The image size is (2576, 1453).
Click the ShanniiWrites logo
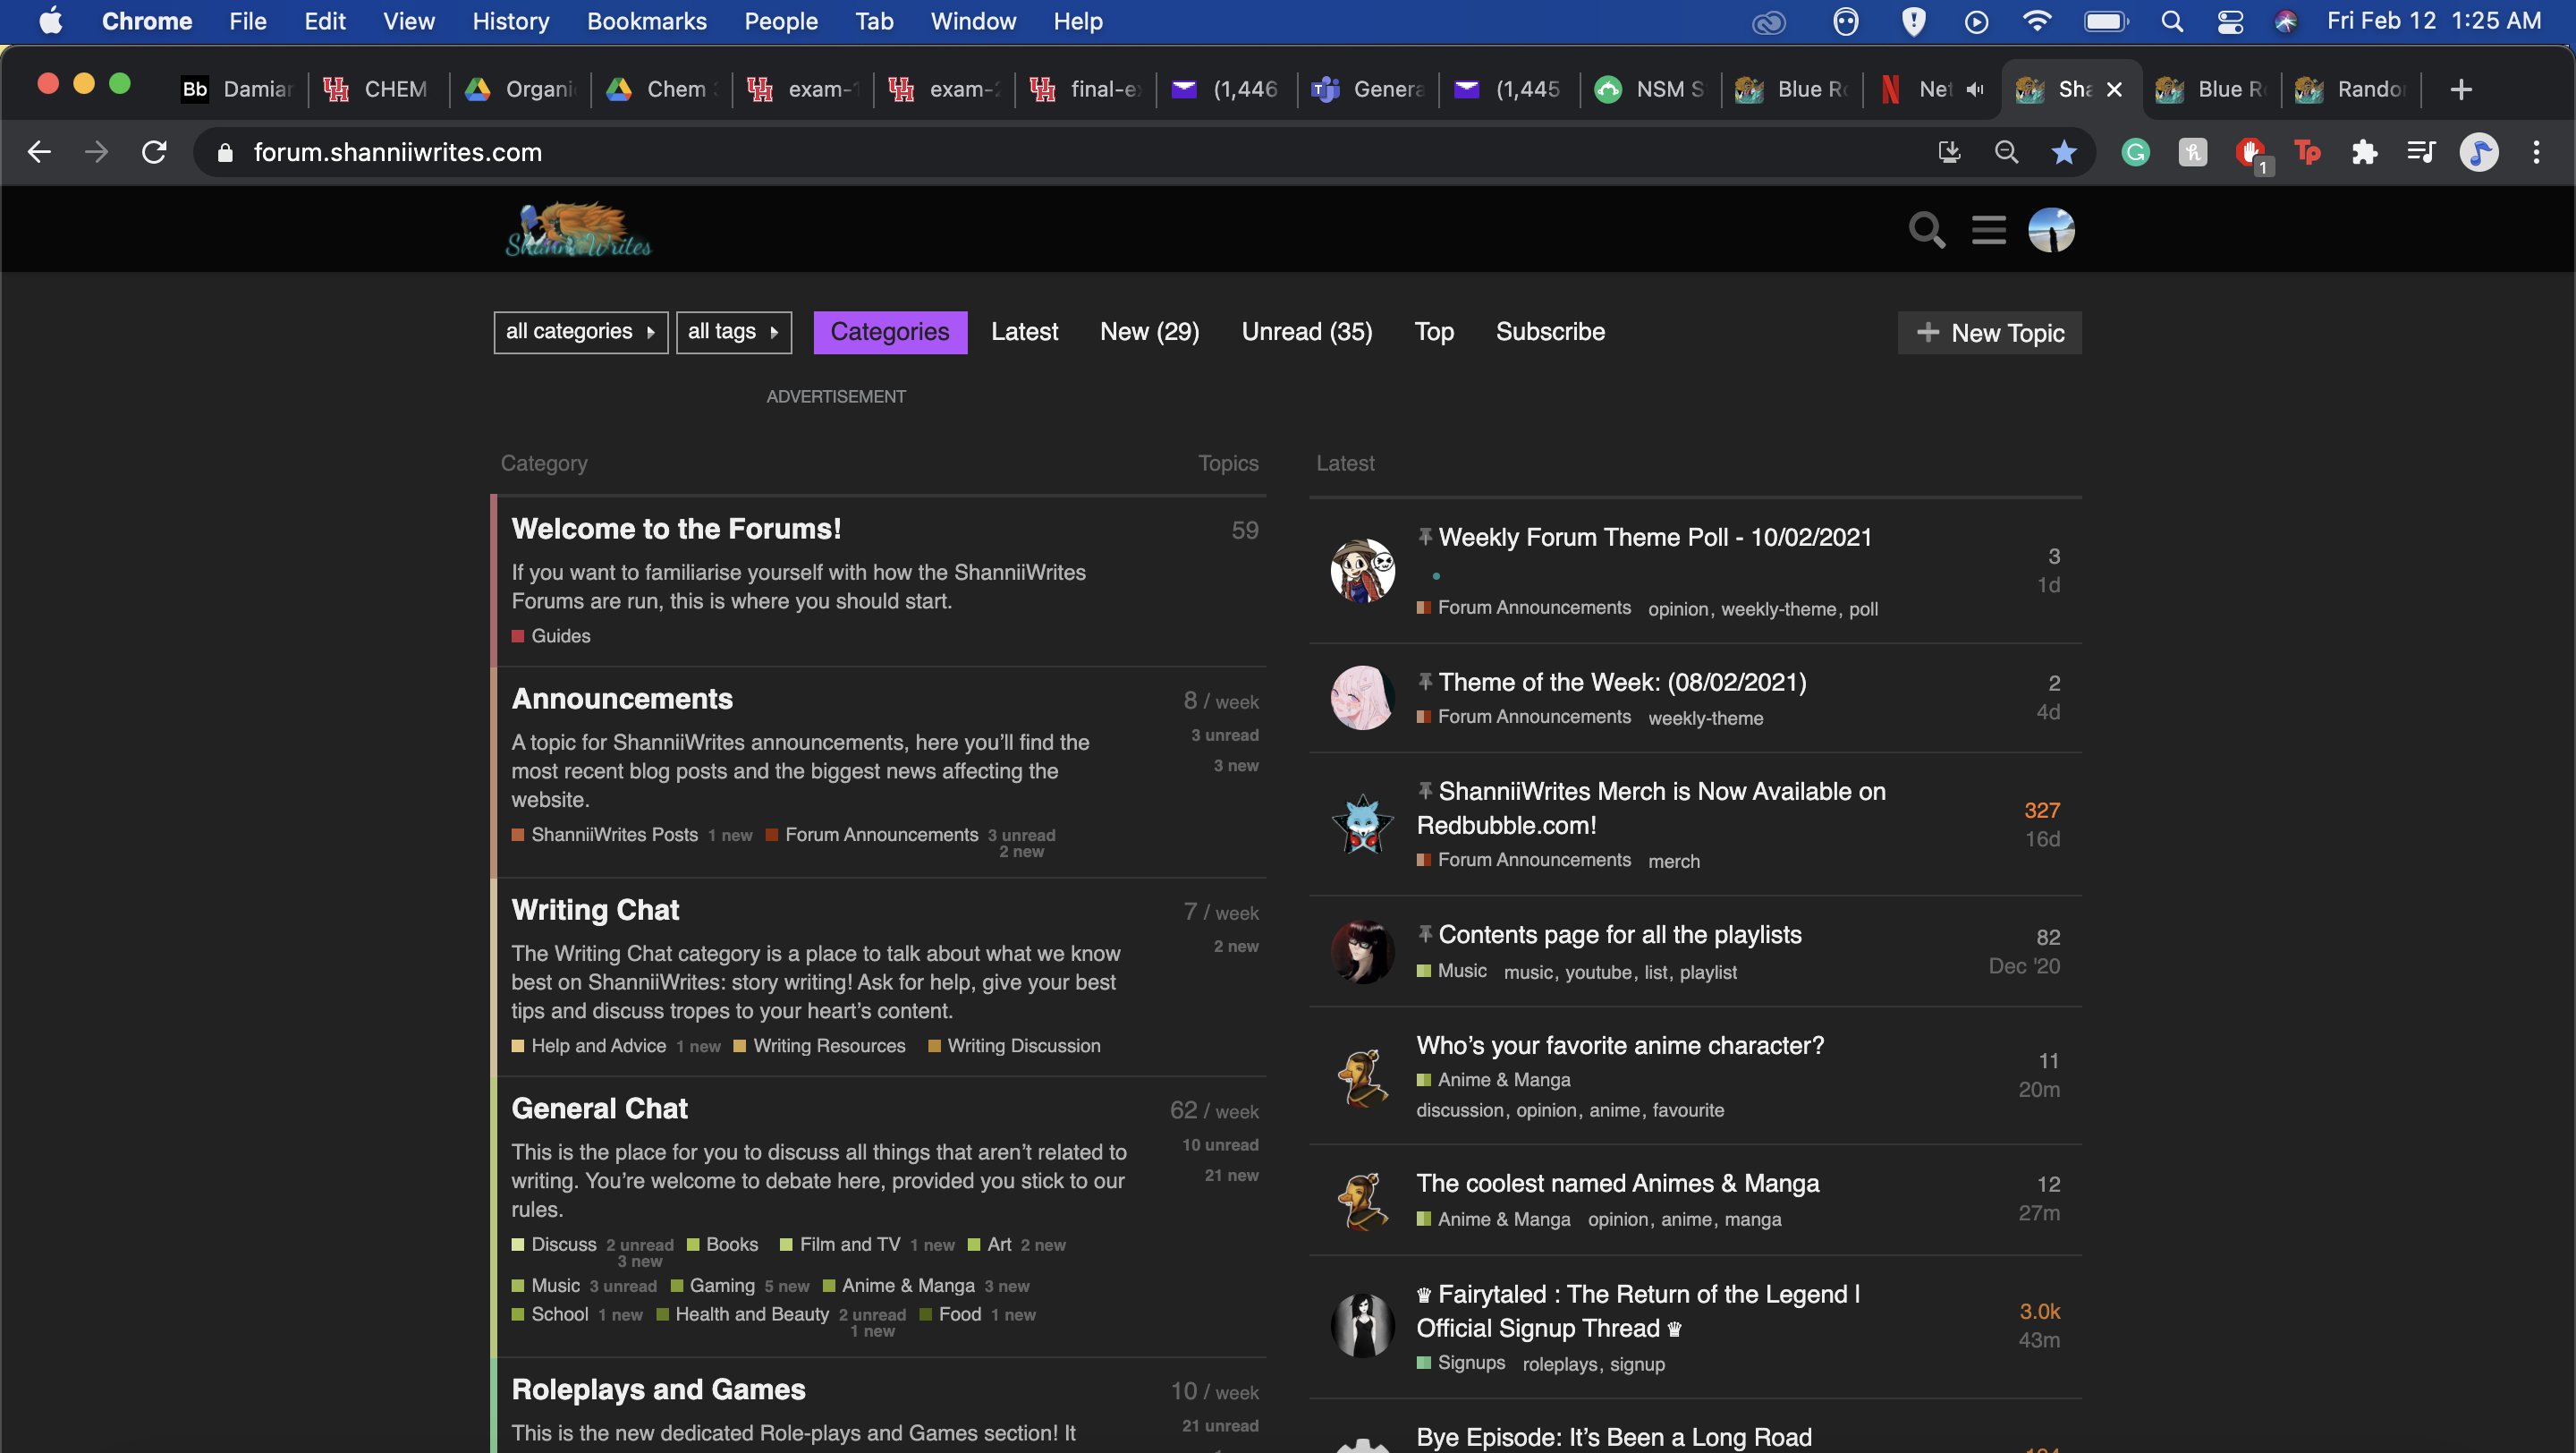[x=579, y=231]
